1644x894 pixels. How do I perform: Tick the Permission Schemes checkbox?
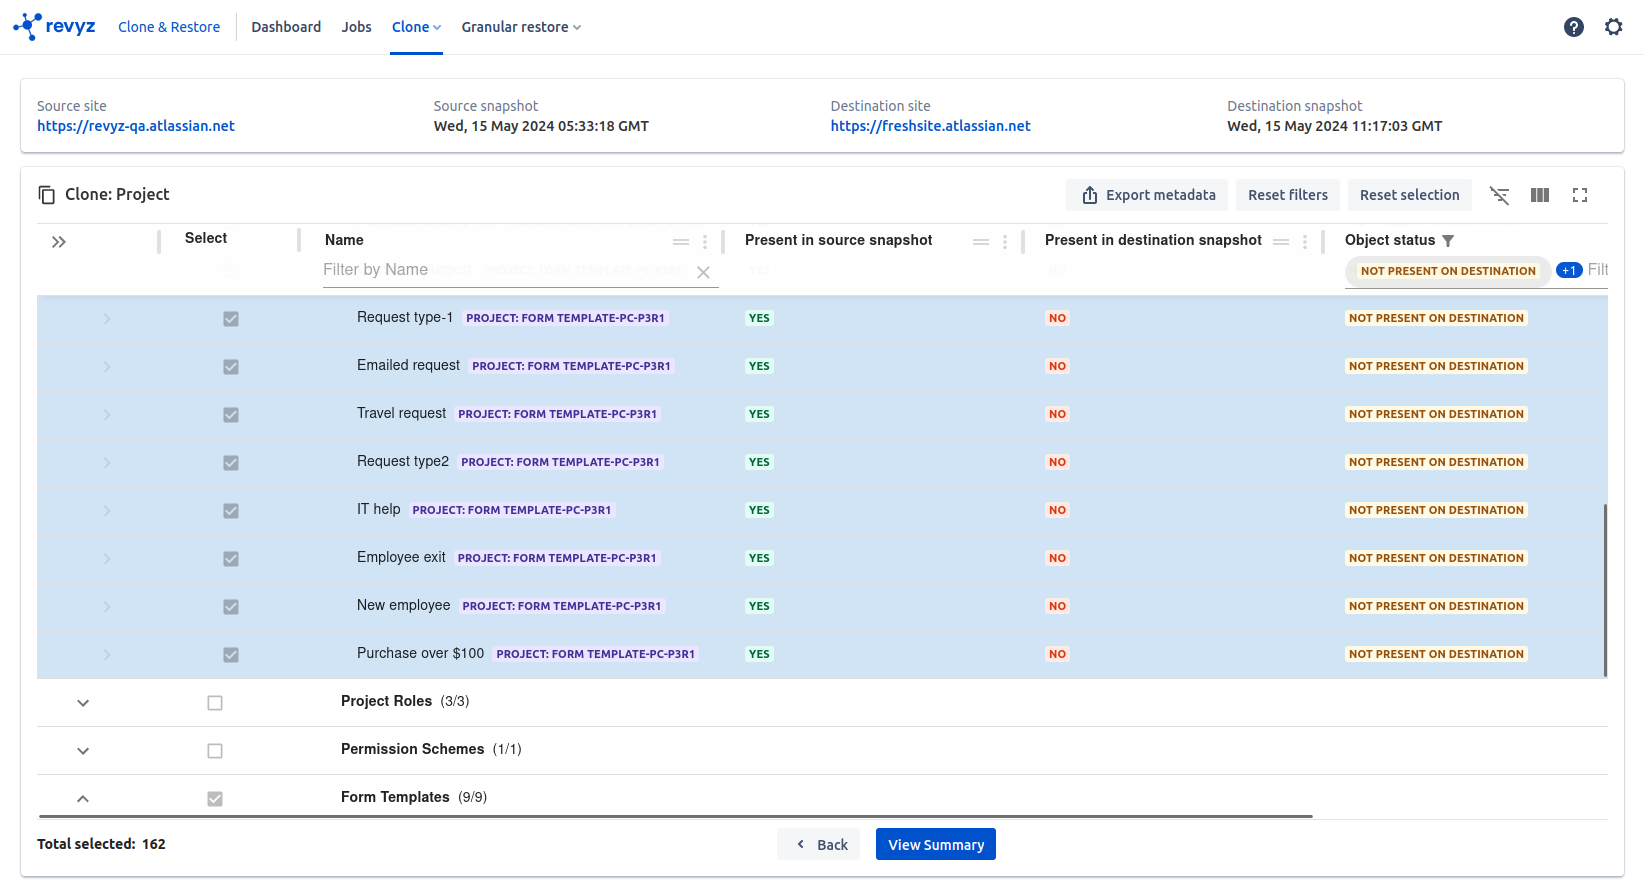point(215,751)
